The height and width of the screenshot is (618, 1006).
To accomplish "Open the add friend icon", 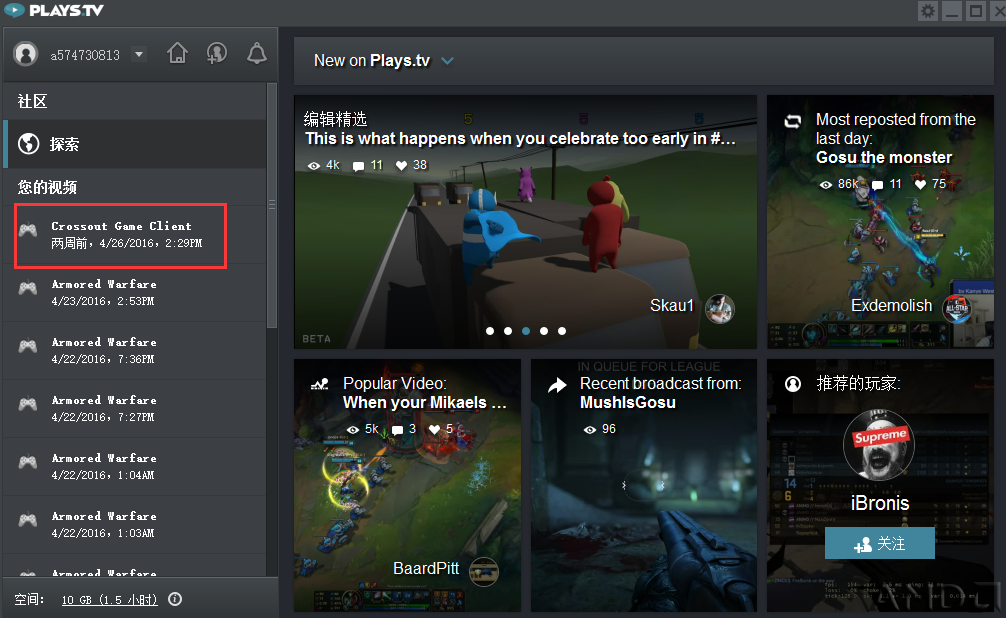I will click(x=217, y=53).
